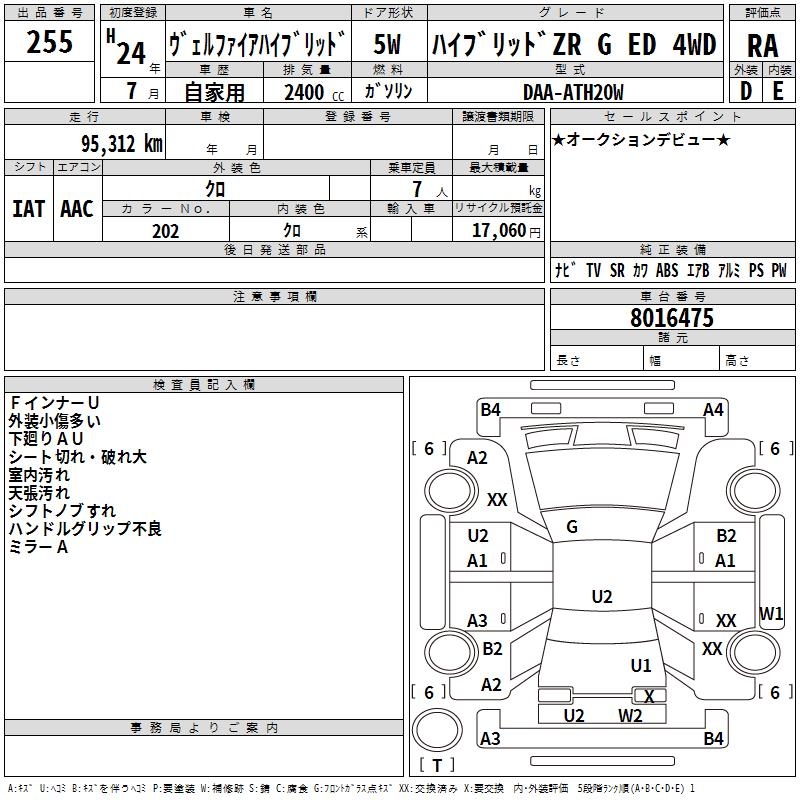Click the color number 202
Image resolution: width=800 pixels, height=800 pixels.
165,231
